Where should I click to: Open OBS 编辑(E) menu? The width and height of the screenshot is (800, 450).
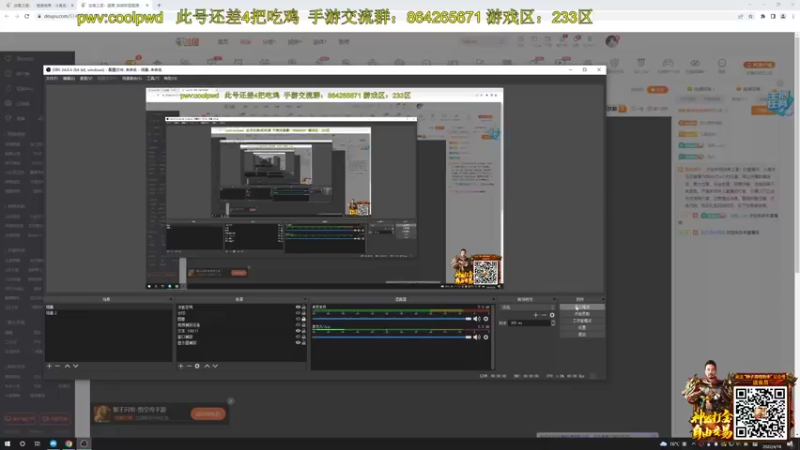coord(69,79)
